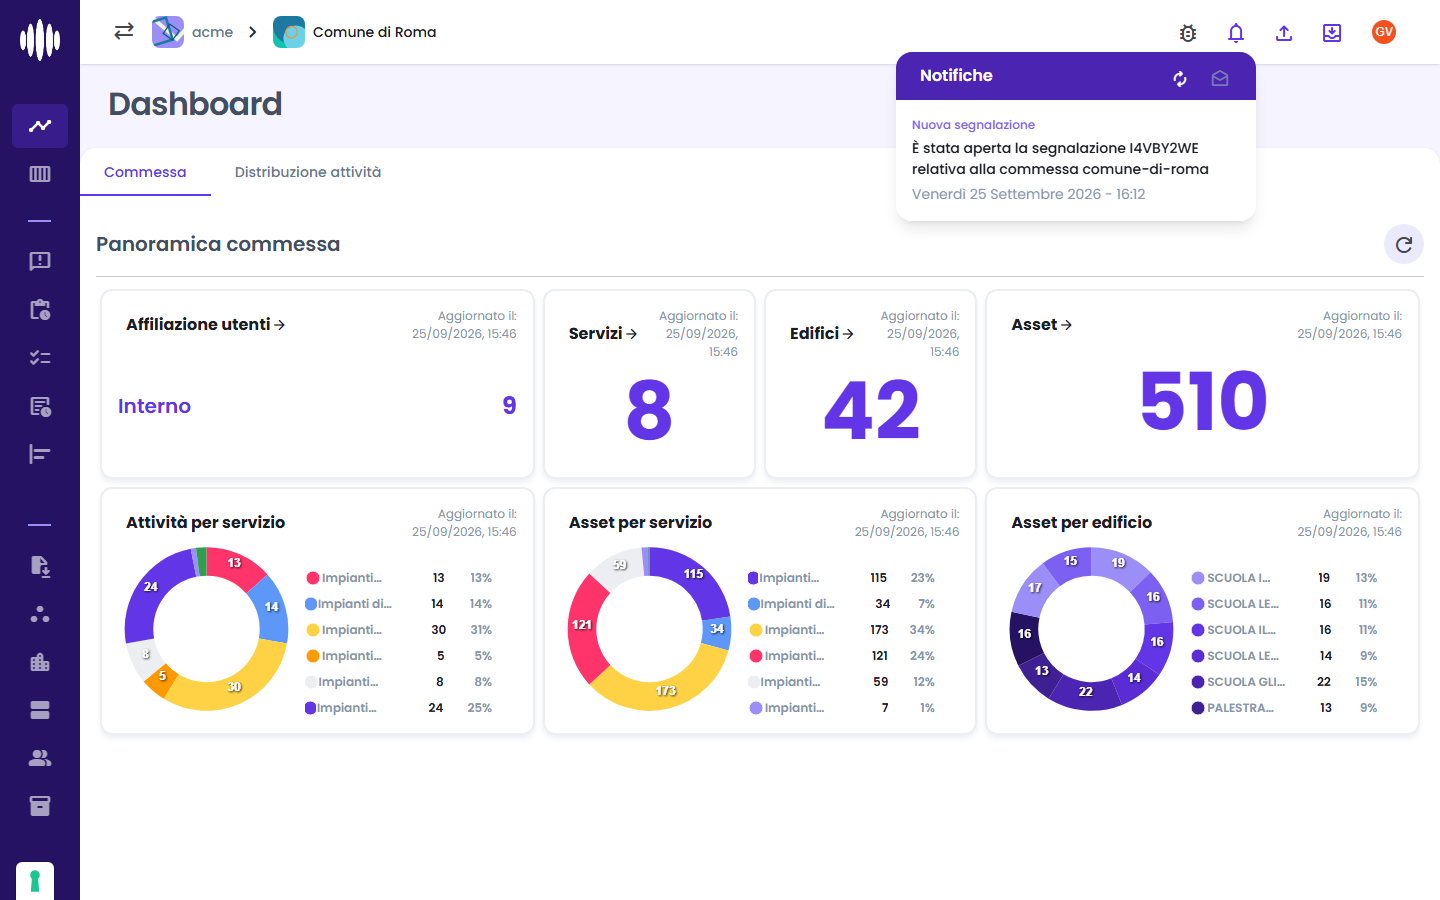Image resolution: width=1440 pixels, height=900 pixels.
Task: Click the swap arrows icon in header
Action: (124, 32)
